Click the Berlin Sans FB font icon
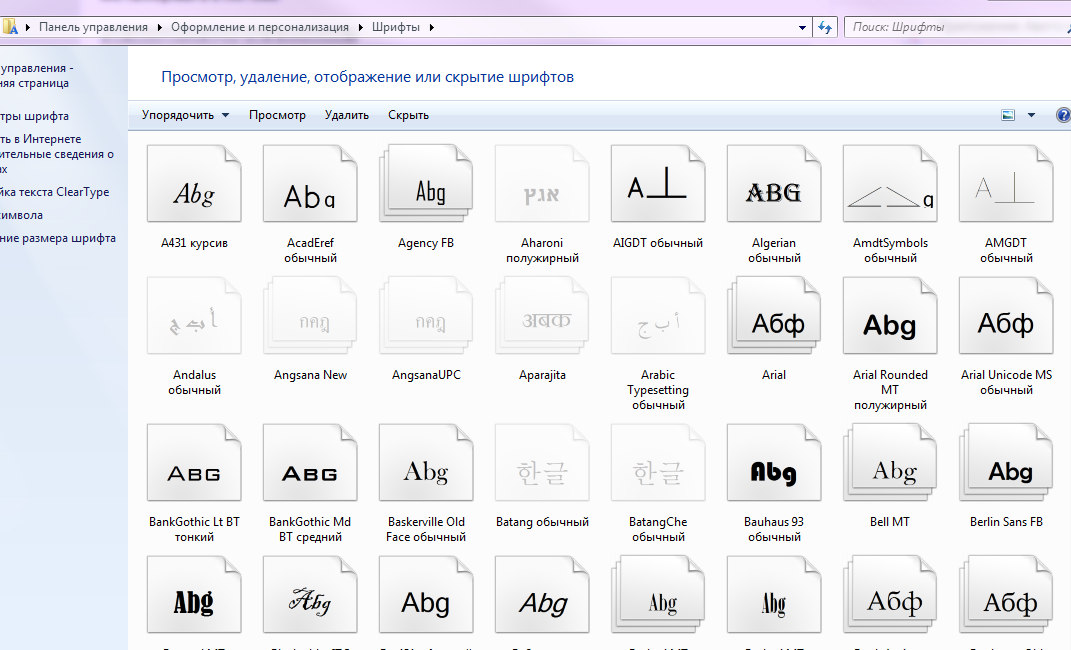 [1006, 465]
